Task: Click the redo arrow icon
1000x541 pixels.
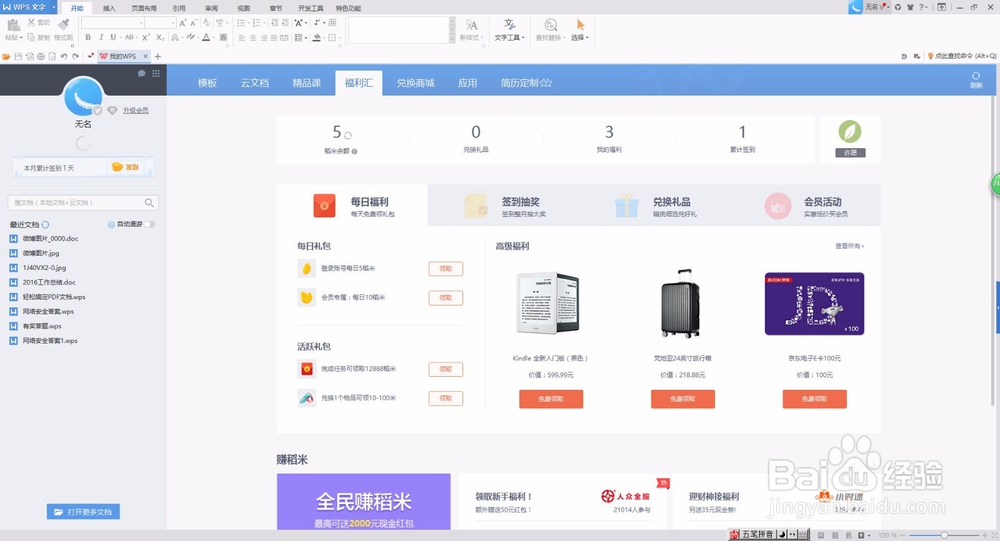Action: tap(76, 56)
